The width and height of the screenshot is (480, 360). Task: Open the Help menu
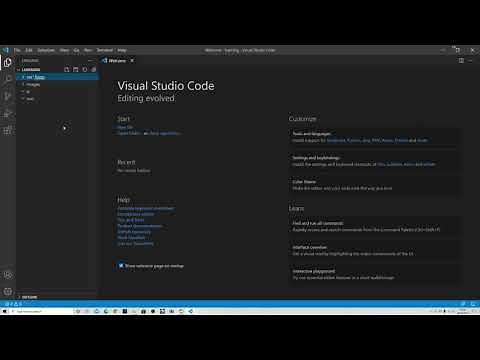point(122,50)
